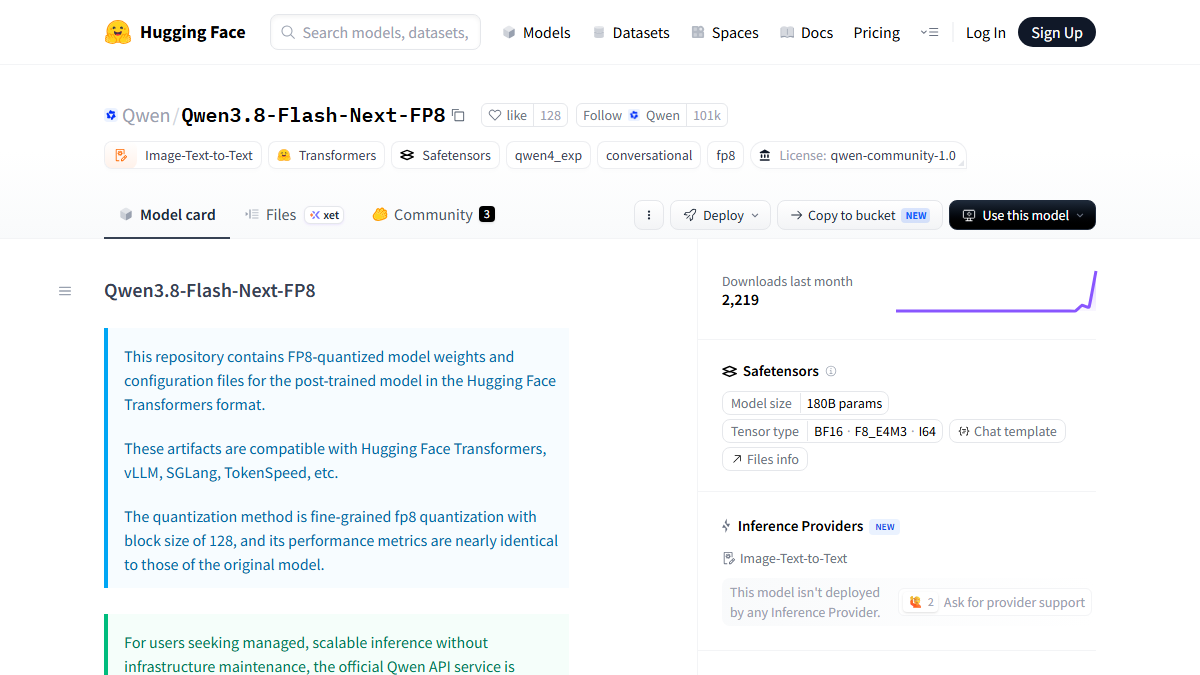Open the Datasets navigation link

tap(631, 32)
